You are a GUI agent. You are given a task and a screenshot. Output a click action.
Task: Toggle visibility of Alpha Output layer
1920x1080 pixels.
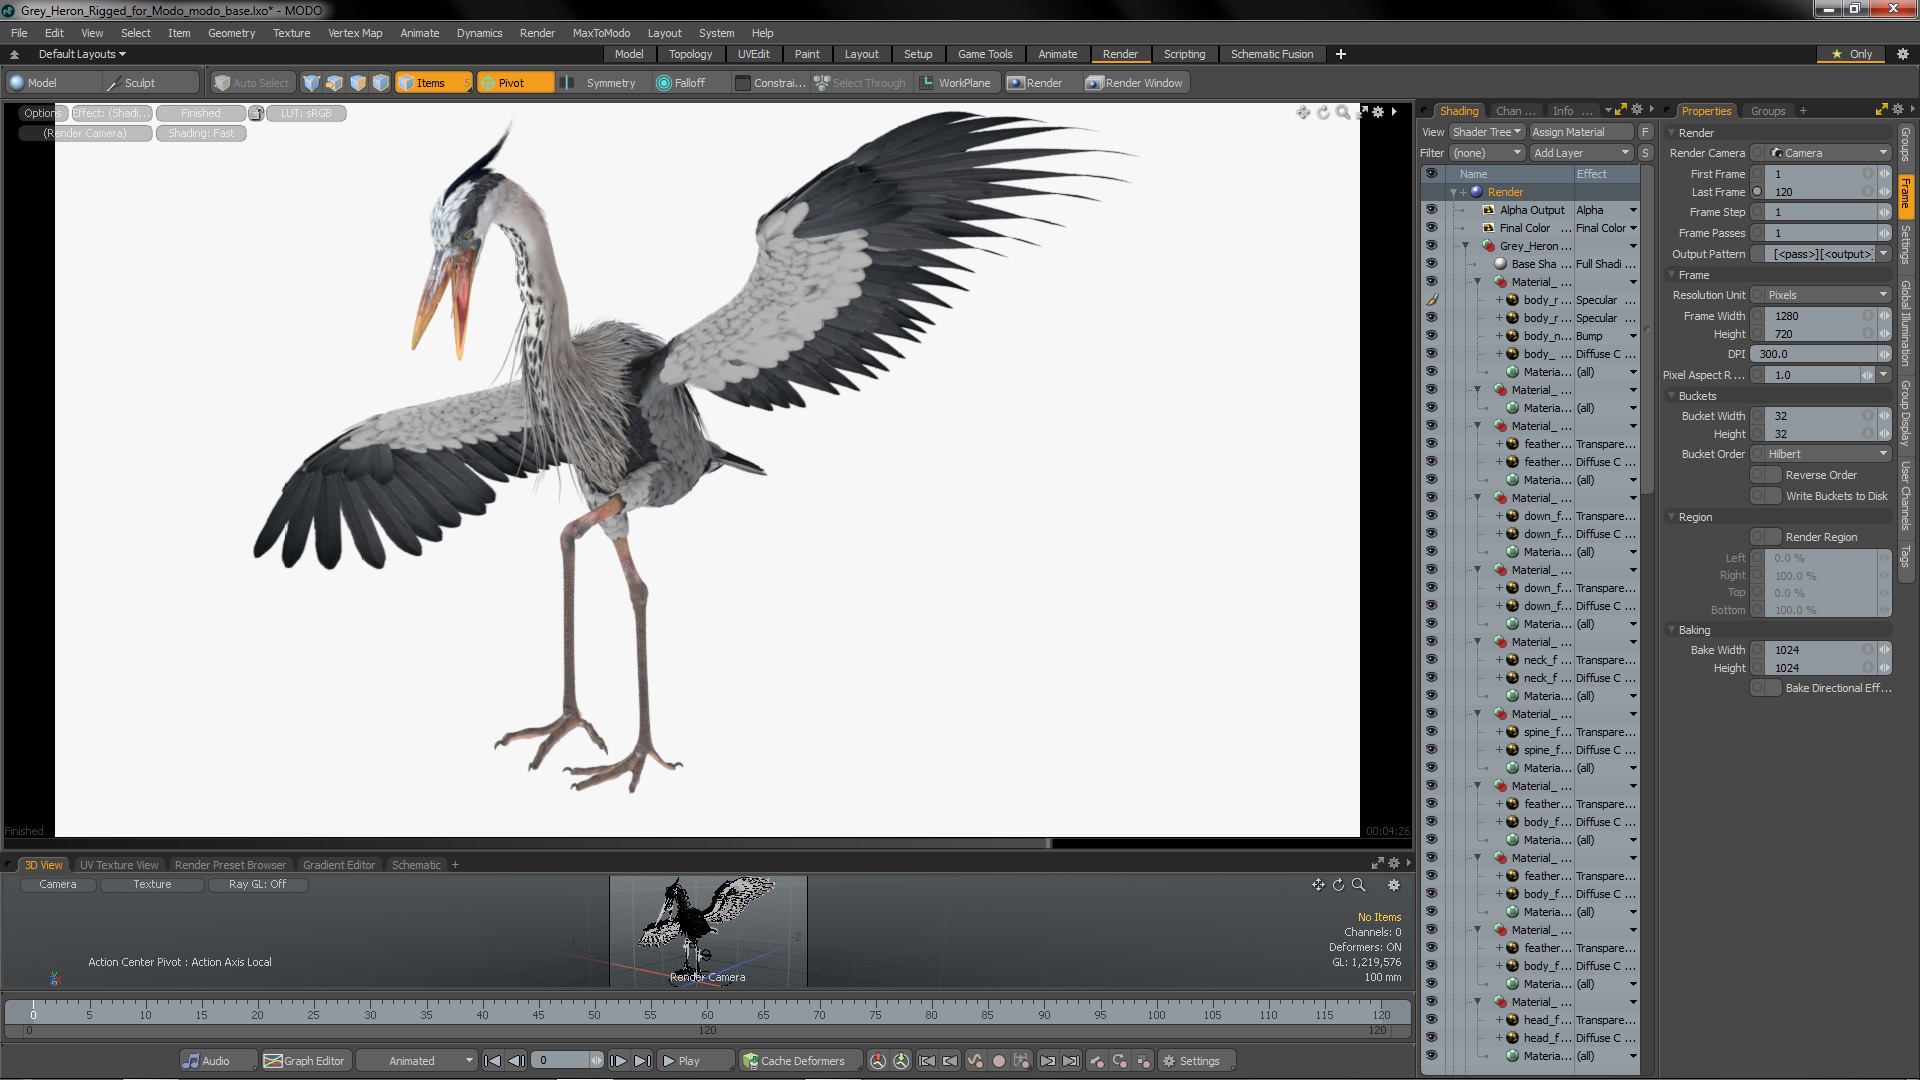click(1431, 210)
